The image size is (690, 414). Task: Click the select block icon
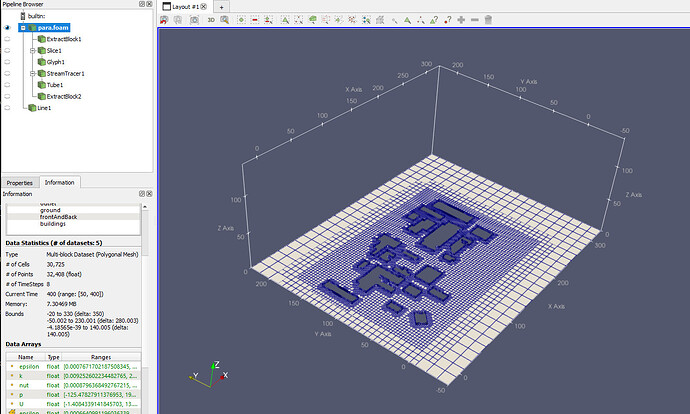tap(312, 20)
